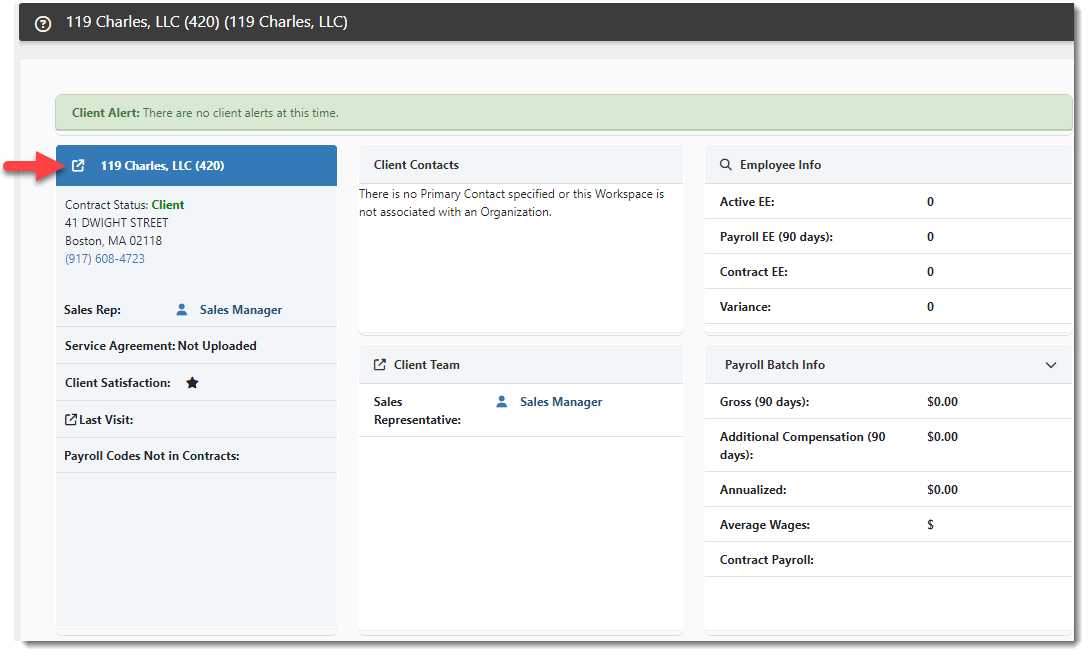This screenshot has width=1089, height=656.
Task: Click the Client Contacts heading
Action: tap(416, 165)
